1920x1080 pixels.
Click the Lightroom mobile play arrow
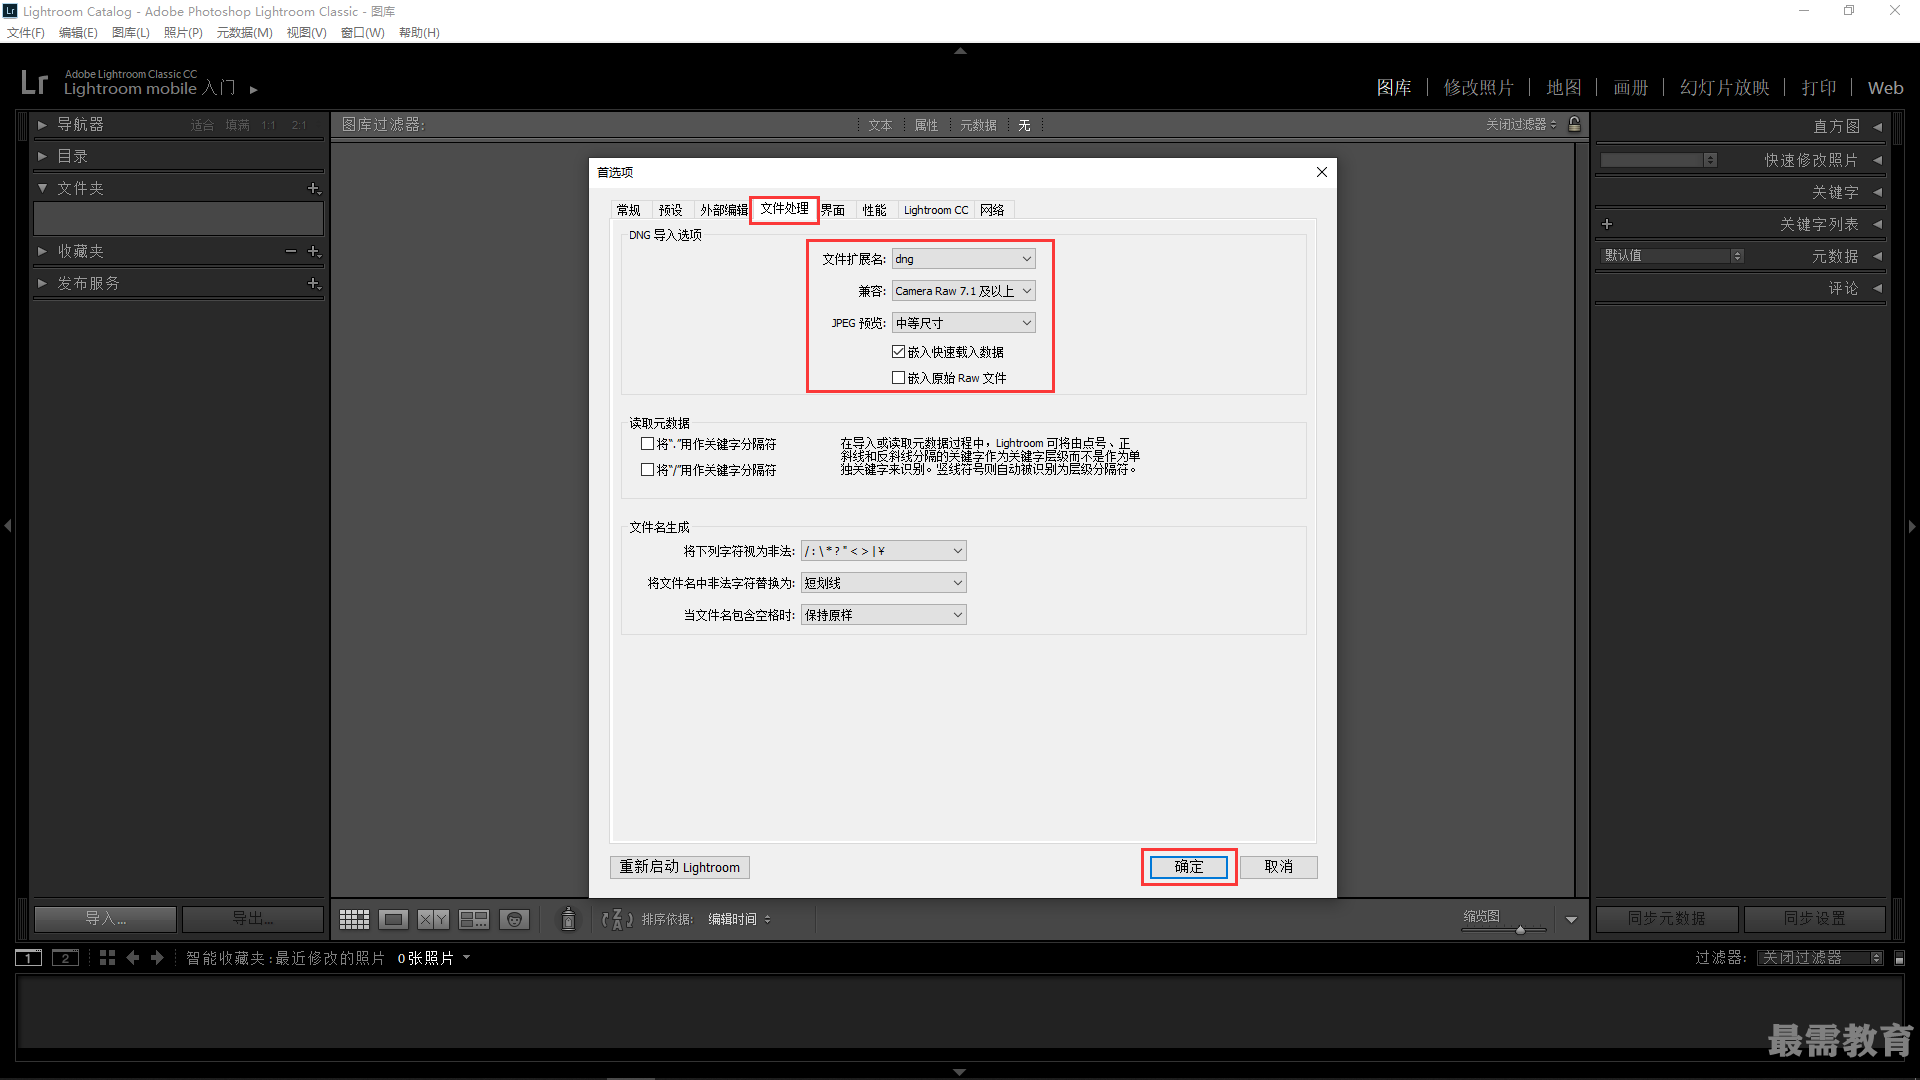[x=254, y=90]
